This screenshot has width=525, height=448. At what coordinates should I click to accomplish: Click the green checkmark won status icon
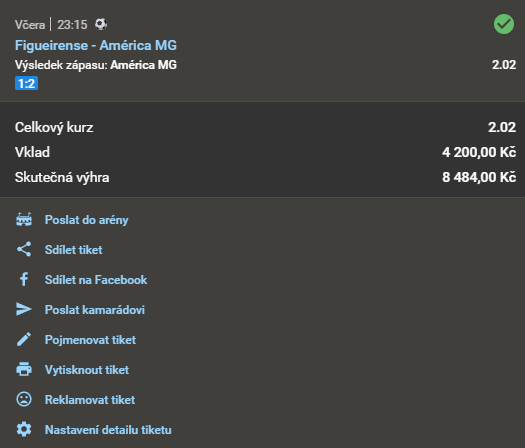coord(504,24)
